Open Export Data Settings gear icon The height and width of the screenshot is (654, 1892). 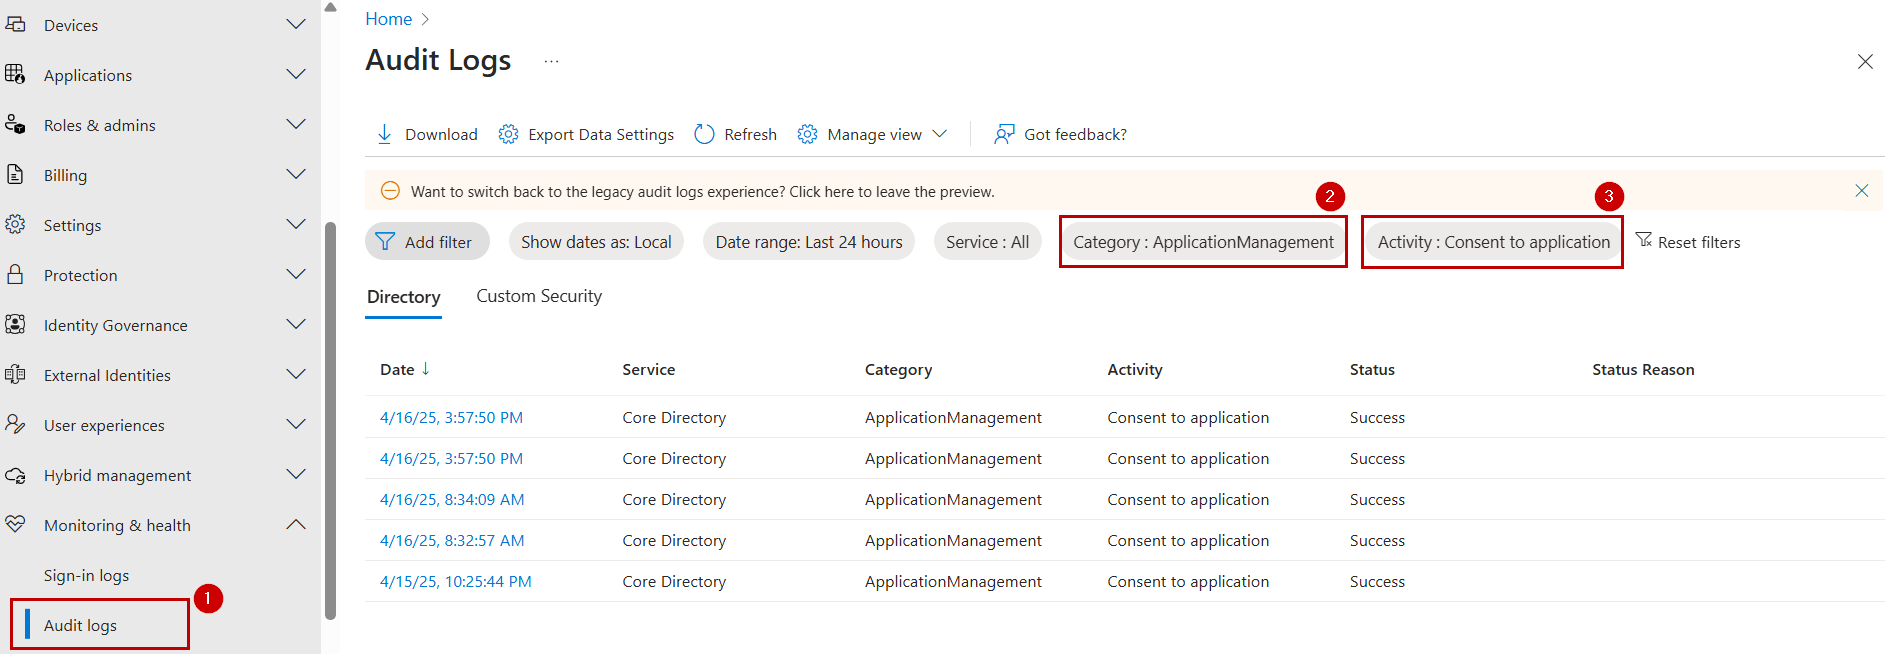coord(508,134)
